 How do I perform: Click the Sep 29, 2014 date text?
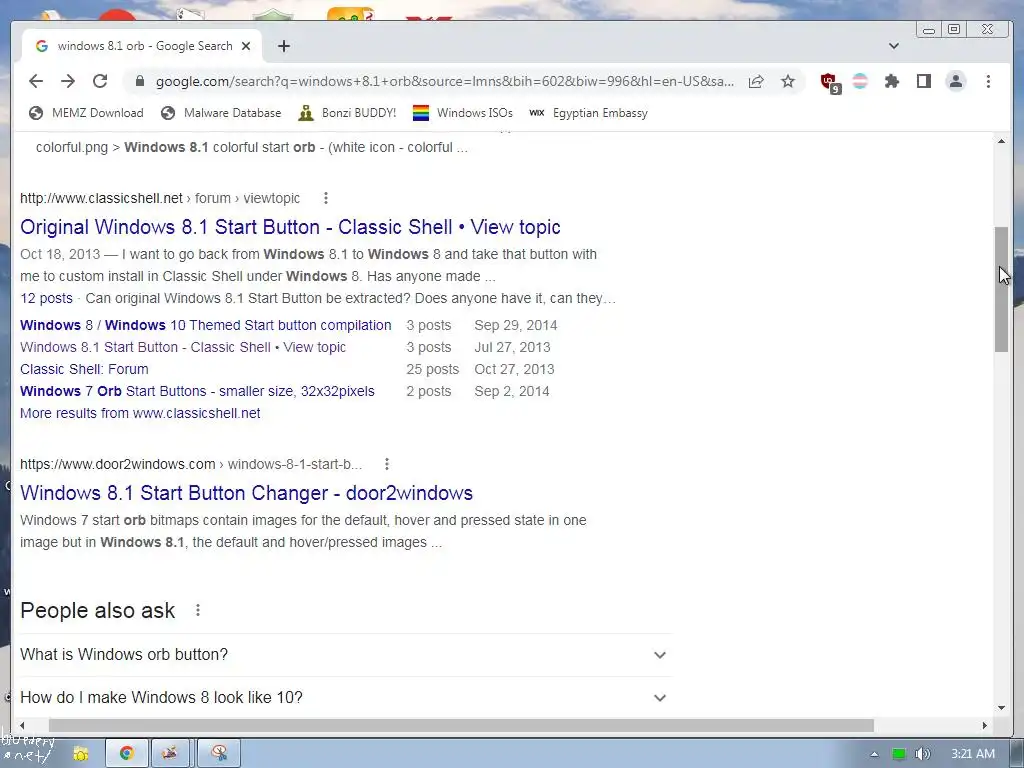coord(516,325)
